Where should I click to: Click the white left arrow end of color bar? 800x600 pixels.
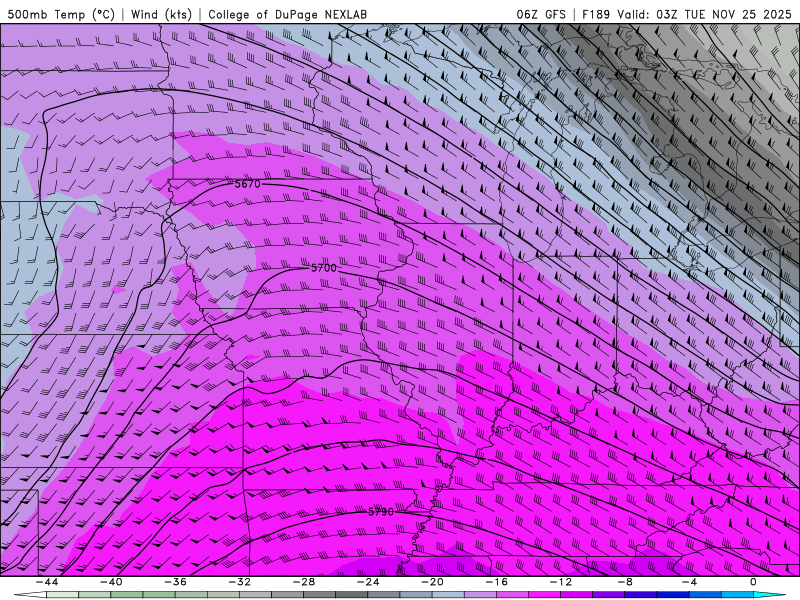click(30, 595)
